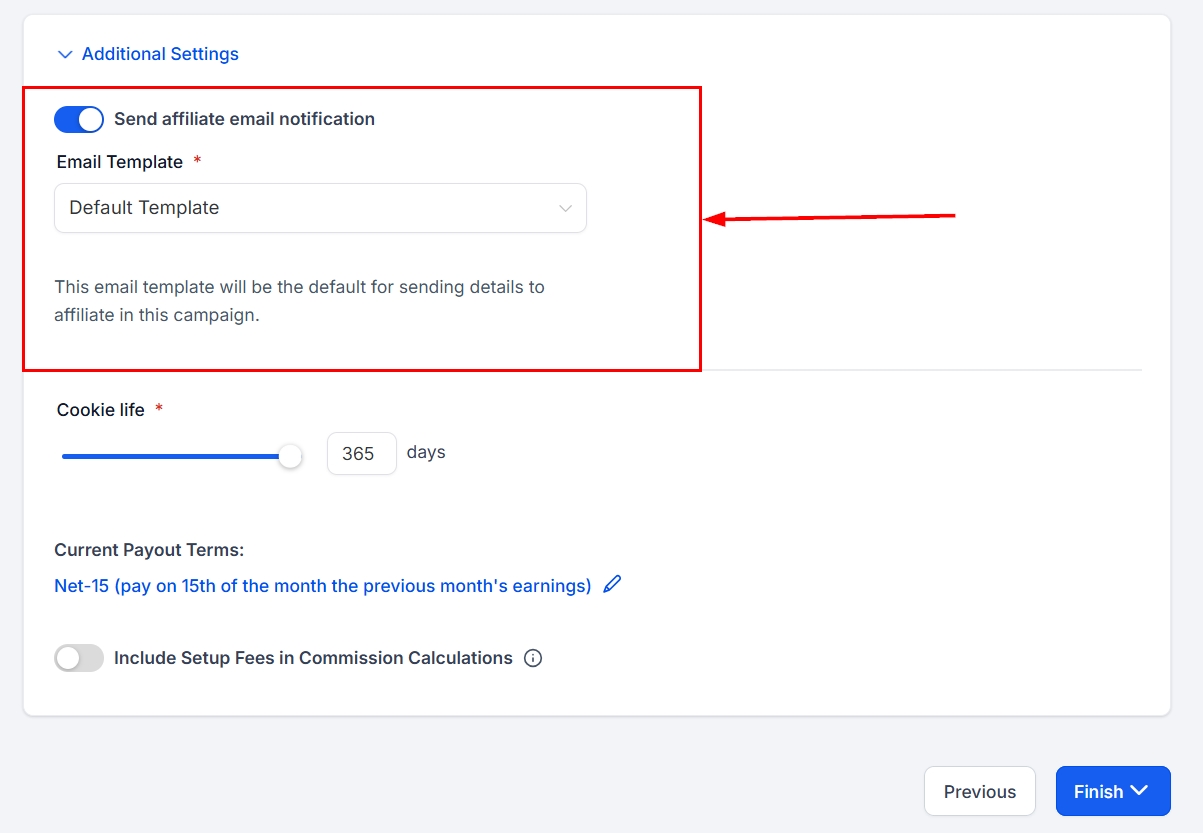Disable the Send affiliate email notification switch
Screen dimensions: 1203x833
click(79, 119)
